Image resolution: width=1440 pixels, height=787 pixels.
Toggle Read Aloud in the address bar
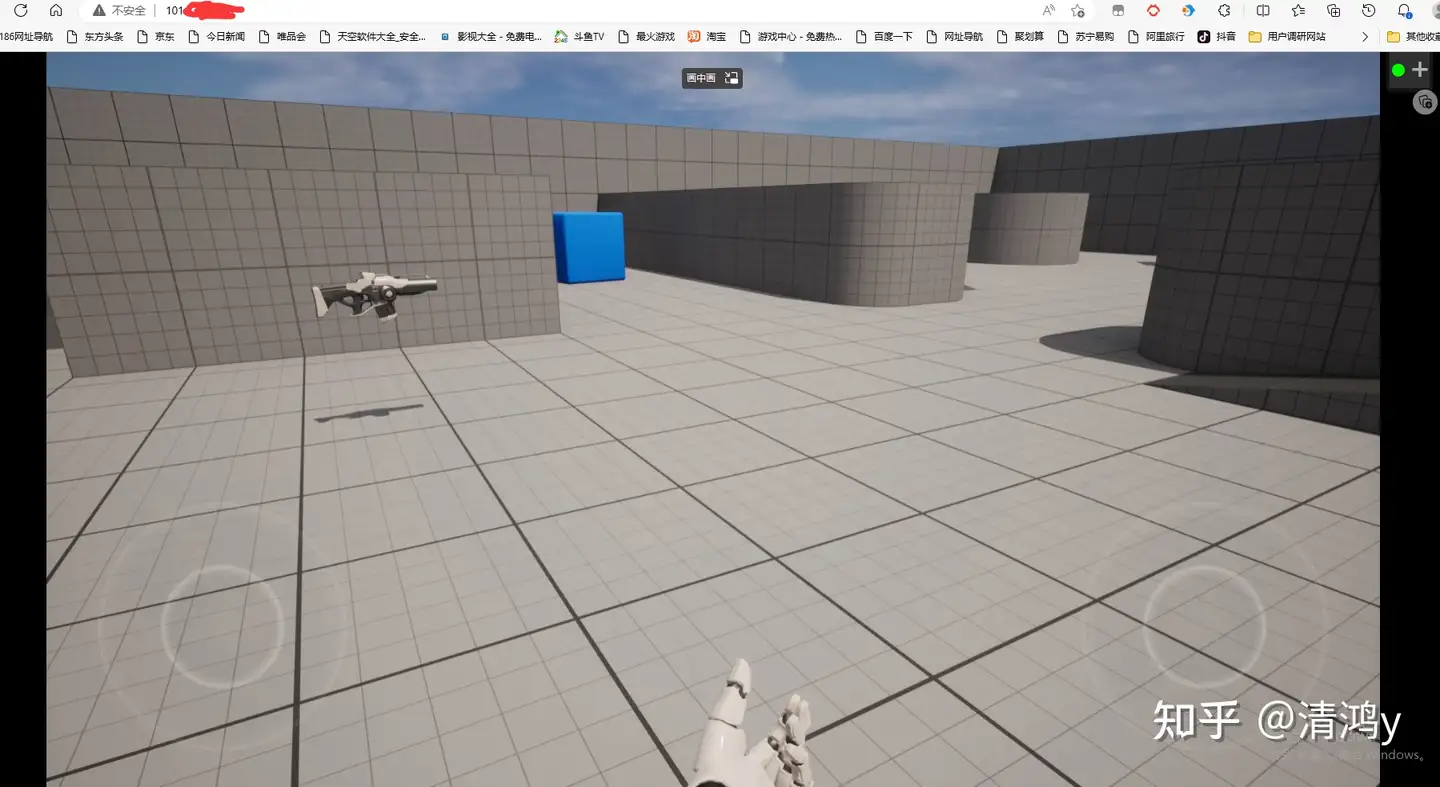click(x=1048, y=10)
